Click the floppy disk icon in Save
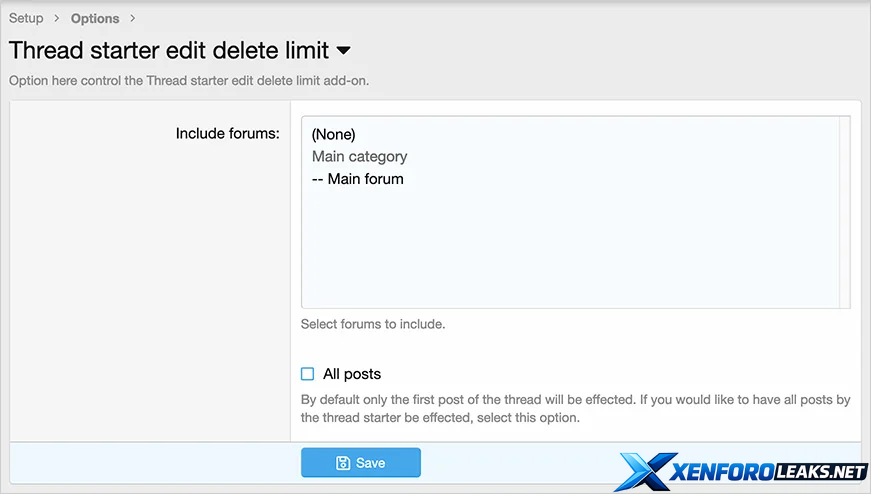 343,463
